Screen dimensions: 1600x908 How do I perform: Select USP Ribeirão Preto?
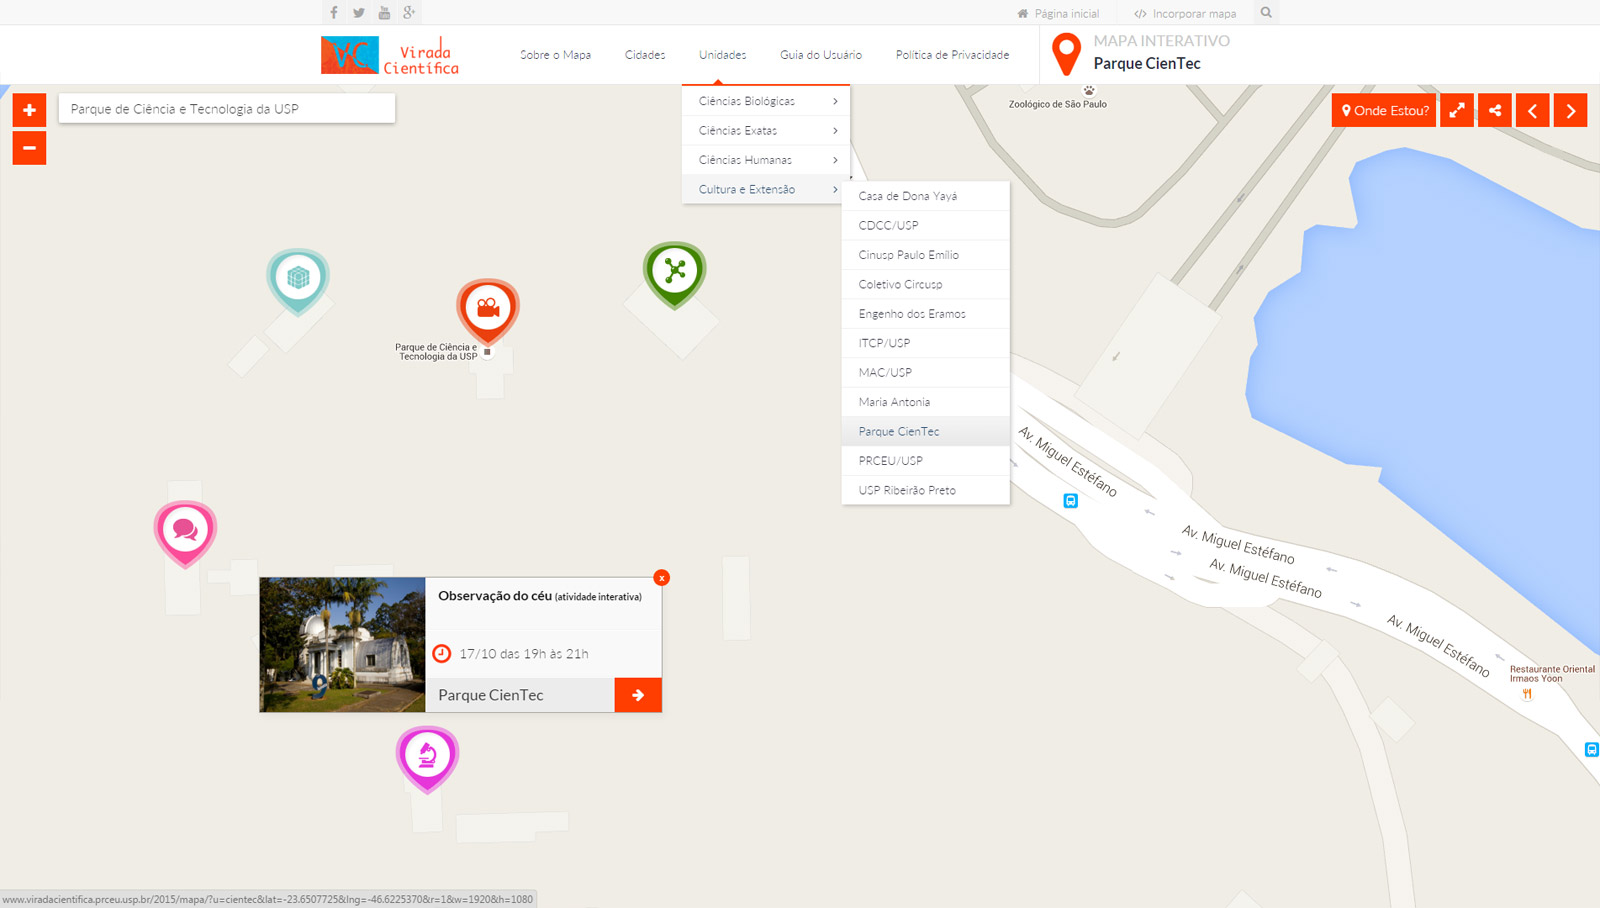tap(926, 490)
